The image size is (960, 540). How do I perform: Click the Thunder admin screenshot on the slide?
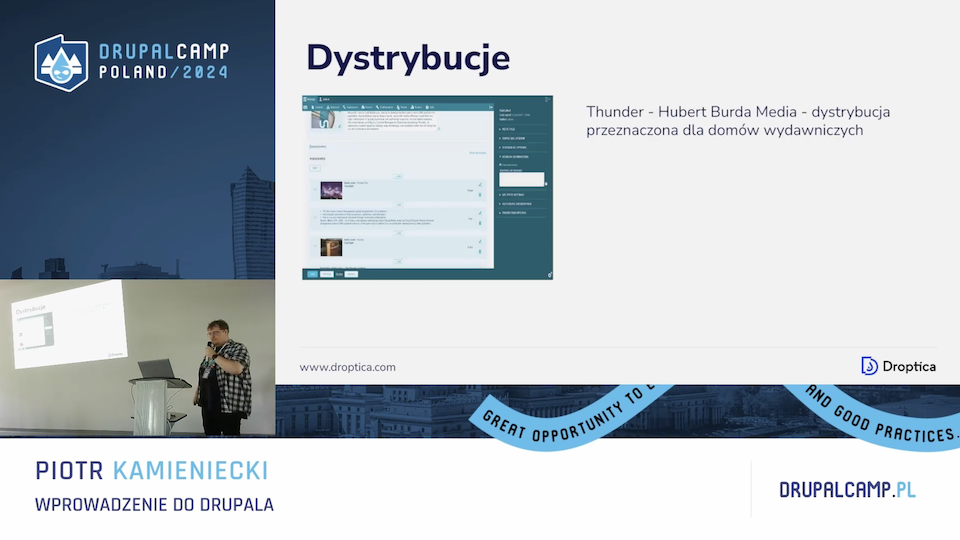click(427, 187)
